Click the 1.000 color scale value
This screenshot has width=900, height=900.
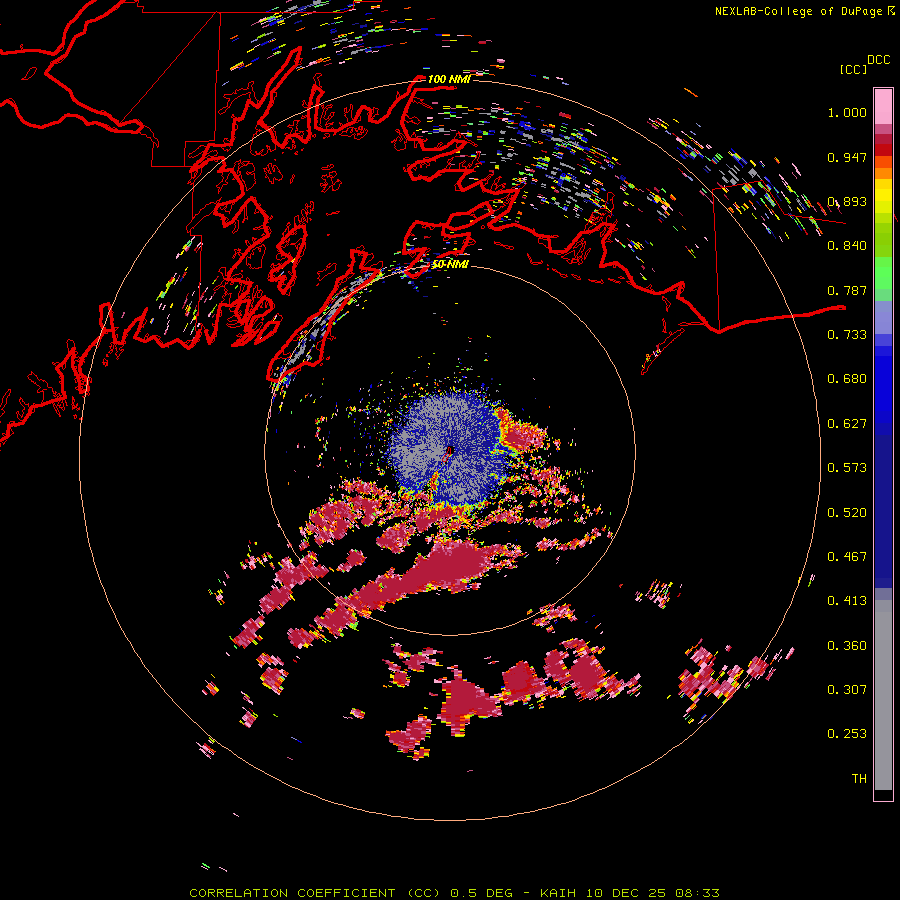[x=847, y=112]
